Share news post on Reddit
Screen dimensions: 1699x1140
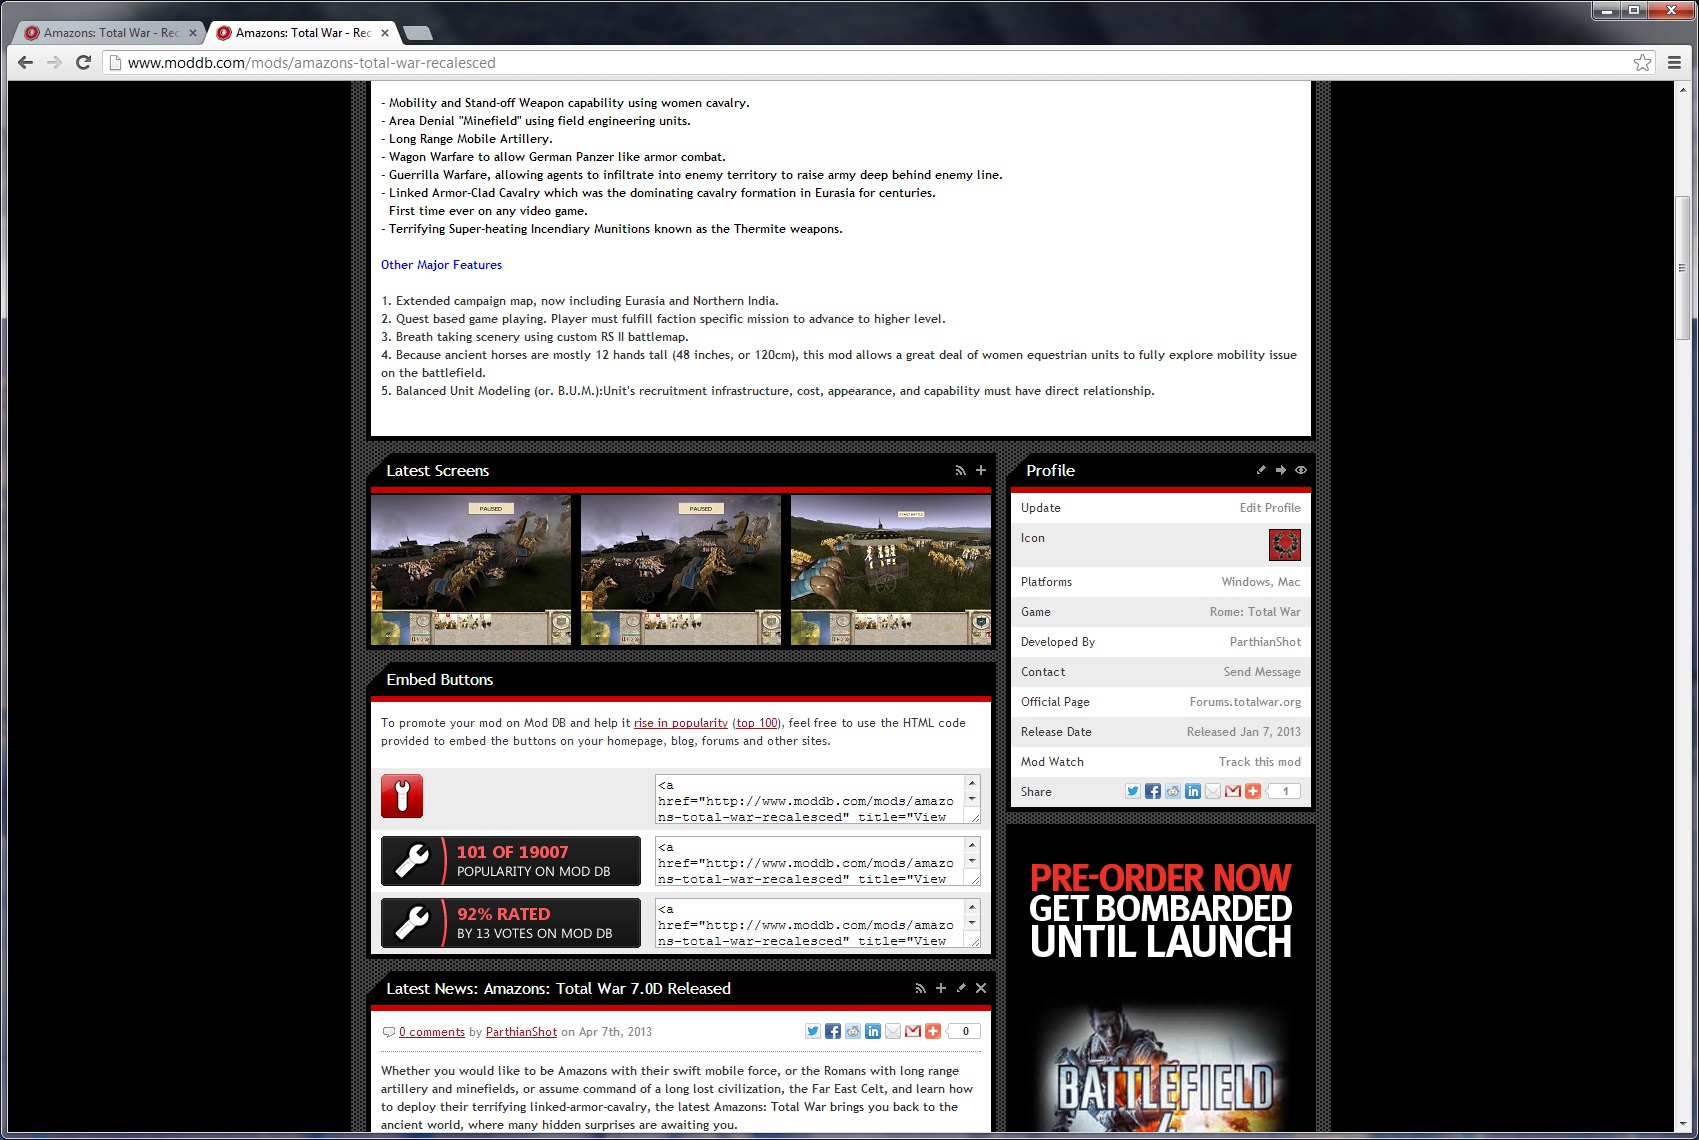(x=853, y=1031)
